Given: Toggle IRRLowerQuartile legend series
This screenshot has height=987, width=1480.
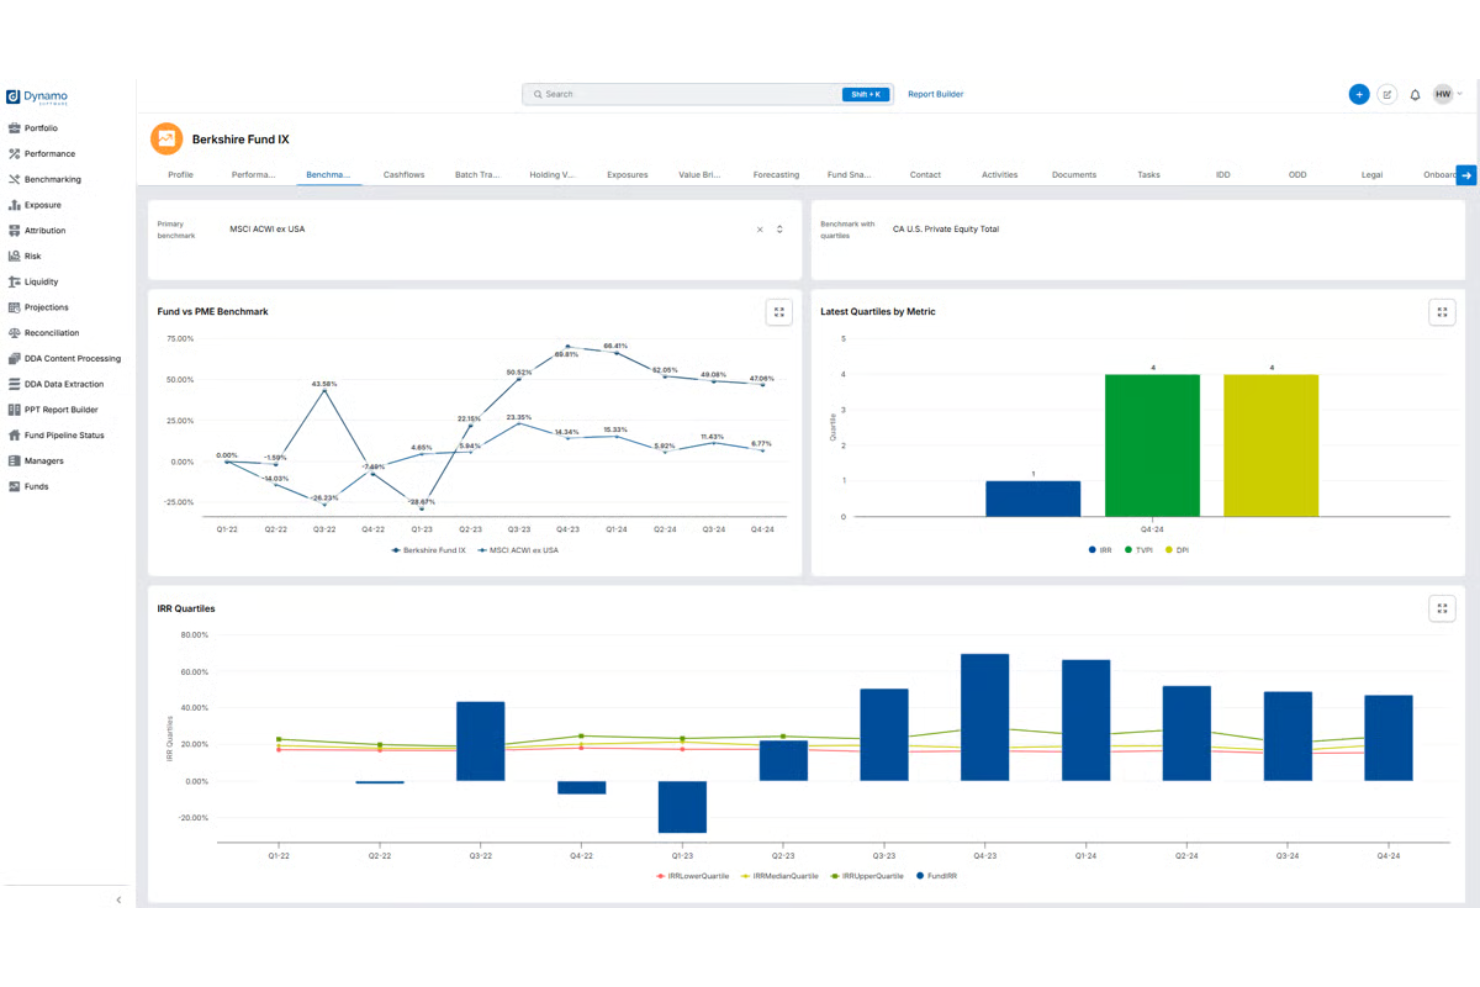Looking at the screenshot, I should click(693, 876).
